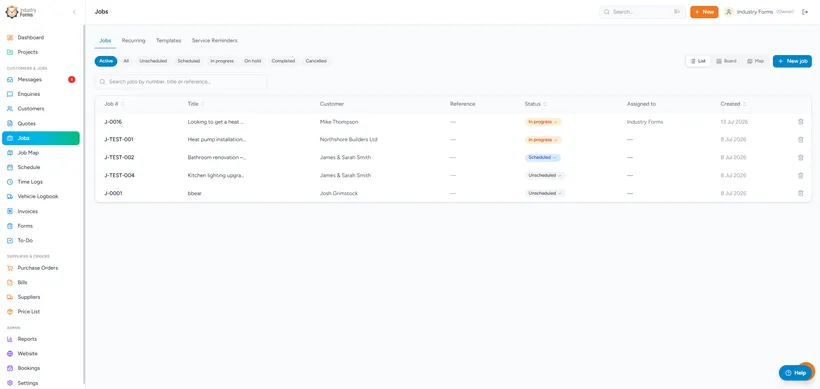Switch to the Templates tab
The height and width of the screenshot is (389, 820).
pyautogui.click(x=168, y=40)
